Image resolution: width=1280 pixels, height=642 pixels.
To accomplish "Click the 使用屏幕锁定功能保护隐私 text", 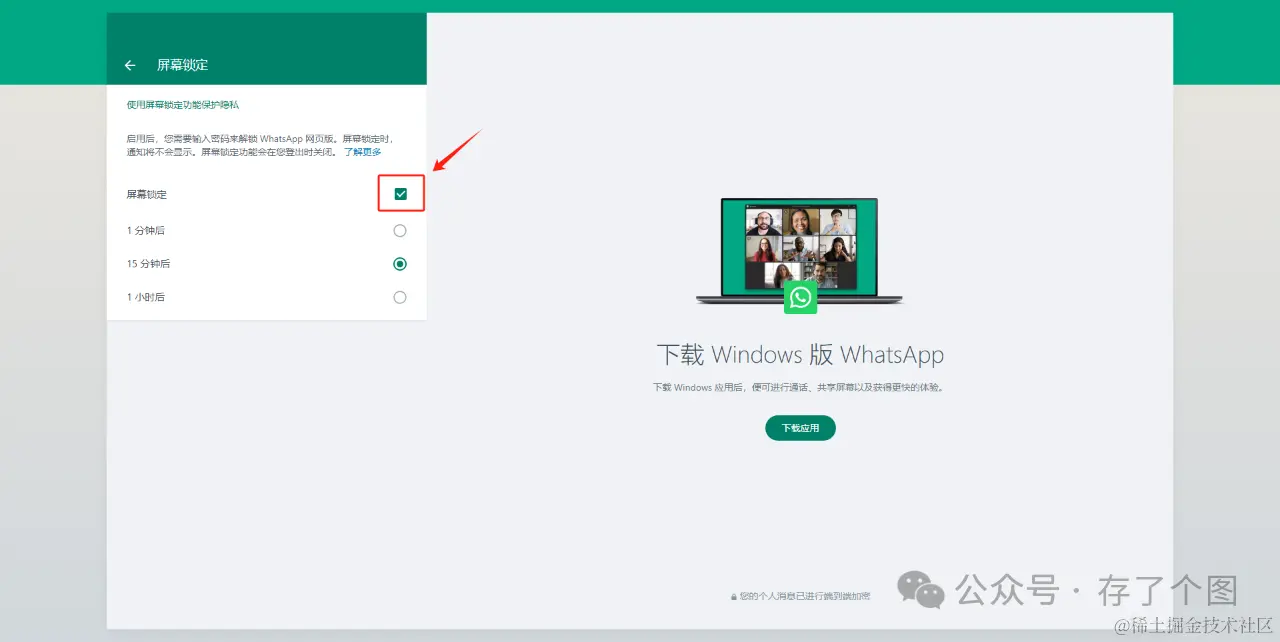I will click(183, 104).
